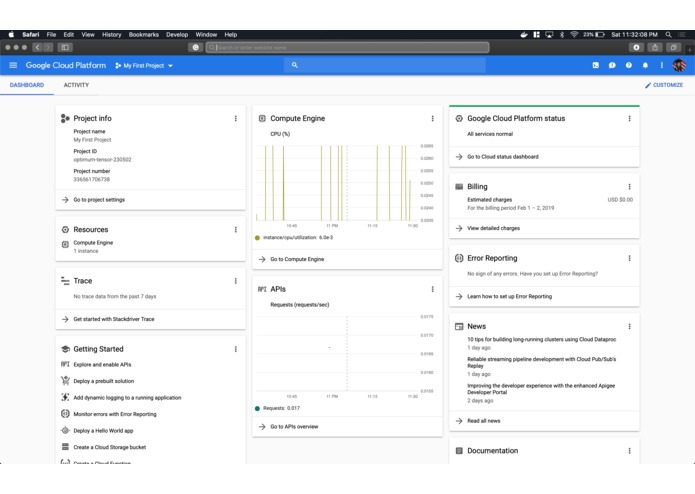Open Safari Bookmarks menu
This screenshot has width=695, height=494.
coord(144,35)
